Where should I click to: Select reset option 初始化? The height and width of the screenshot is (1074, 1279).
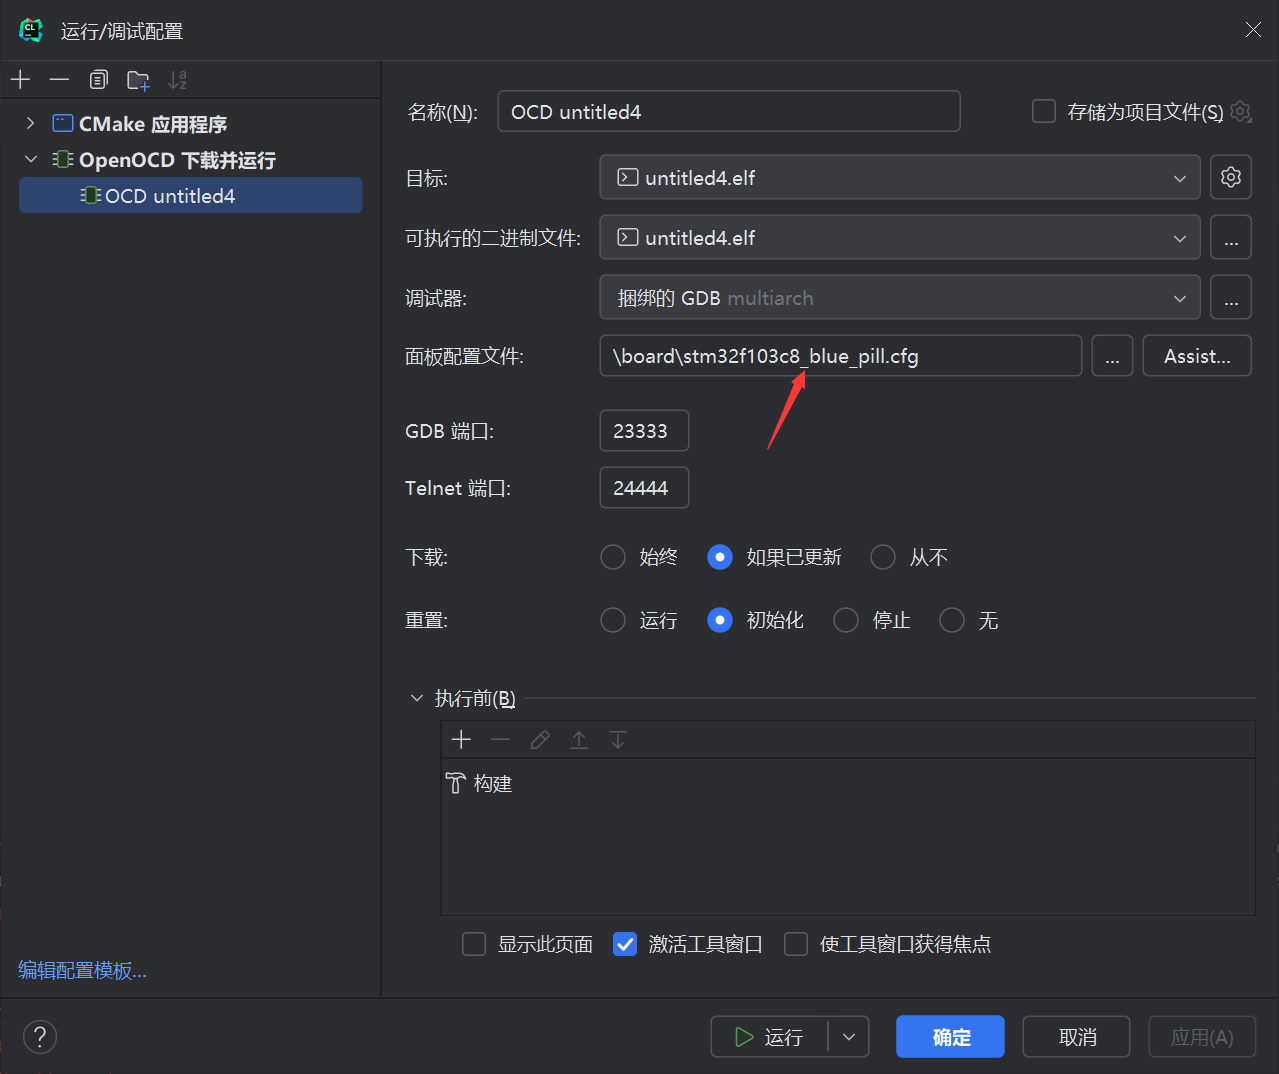tap(720, 620)
